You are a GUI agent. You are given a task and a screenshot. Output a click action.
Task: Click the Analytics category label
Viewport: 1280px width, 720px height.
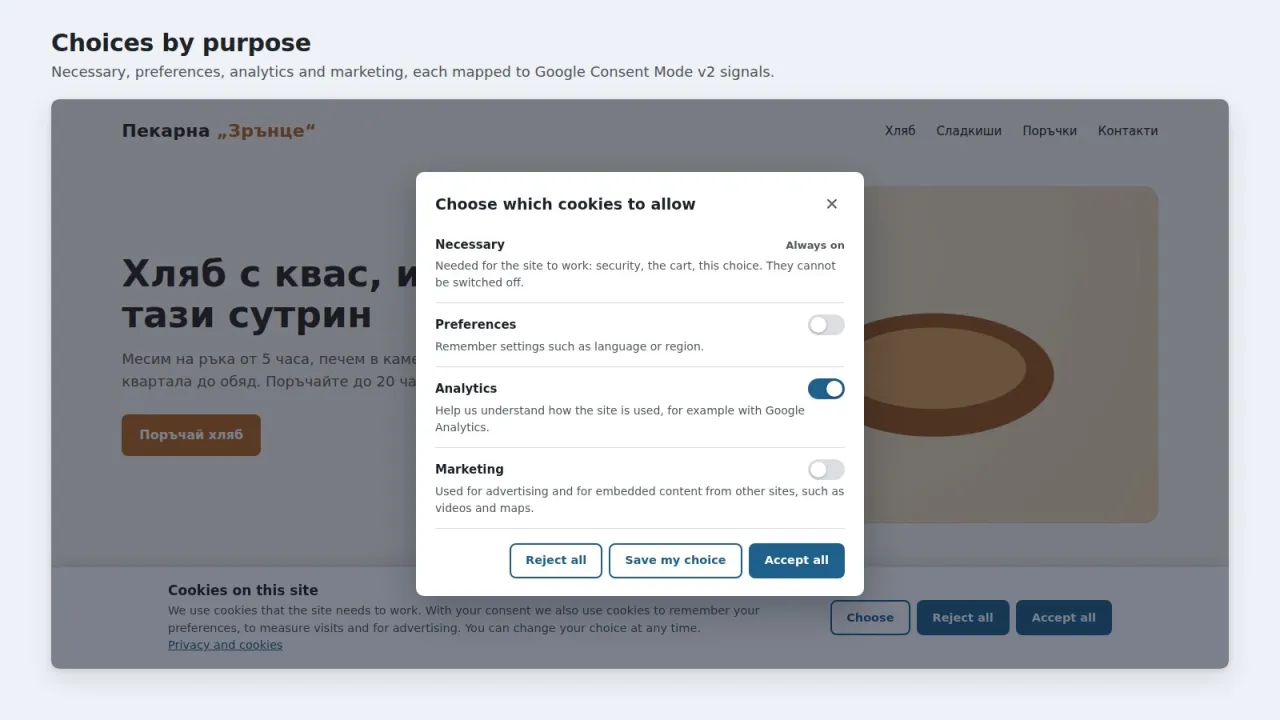tap(466, 389)
